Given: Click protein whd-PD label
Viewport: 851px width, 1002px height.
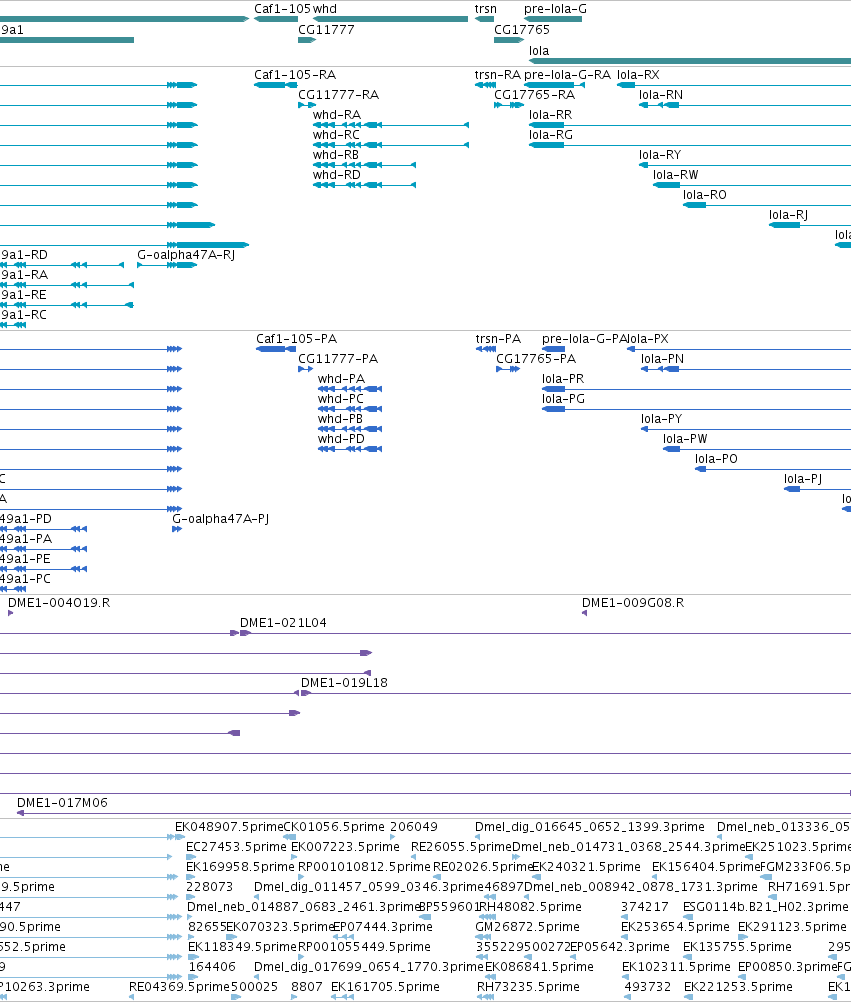Looking at the screenshot, I should (x=341, y=439).
